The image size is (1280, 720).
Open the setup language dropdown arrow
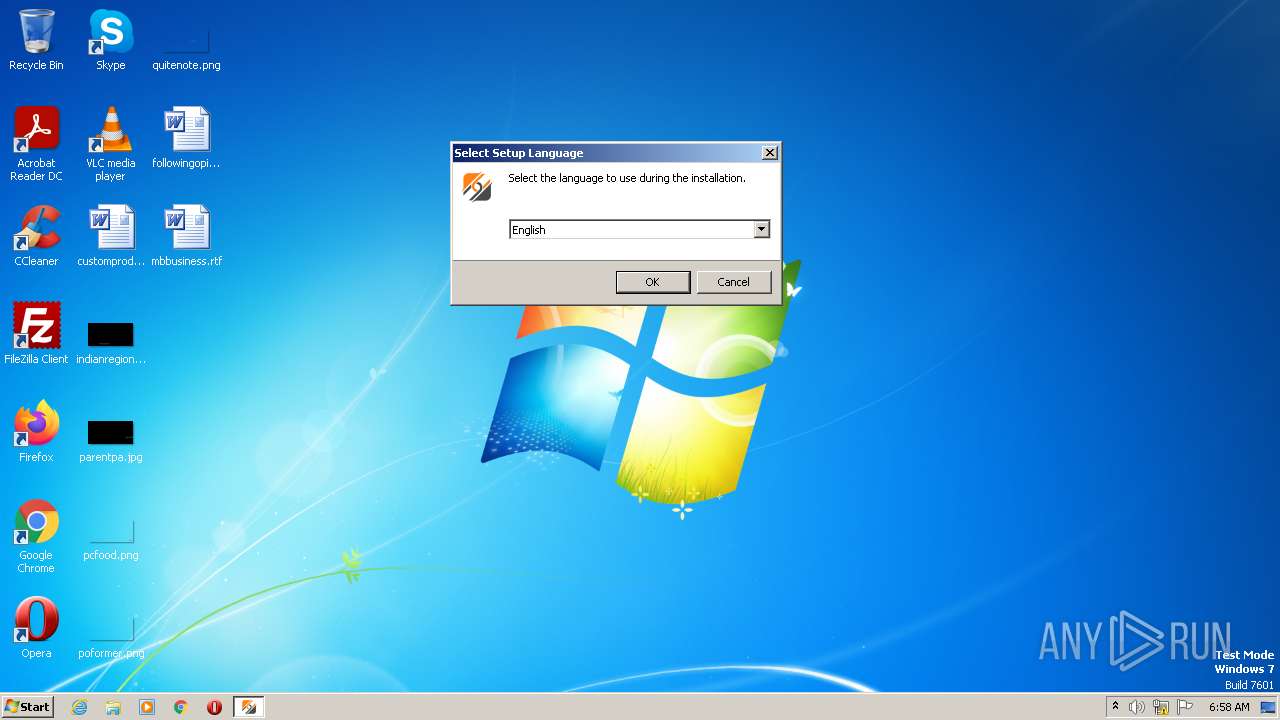tap(761, 229)
